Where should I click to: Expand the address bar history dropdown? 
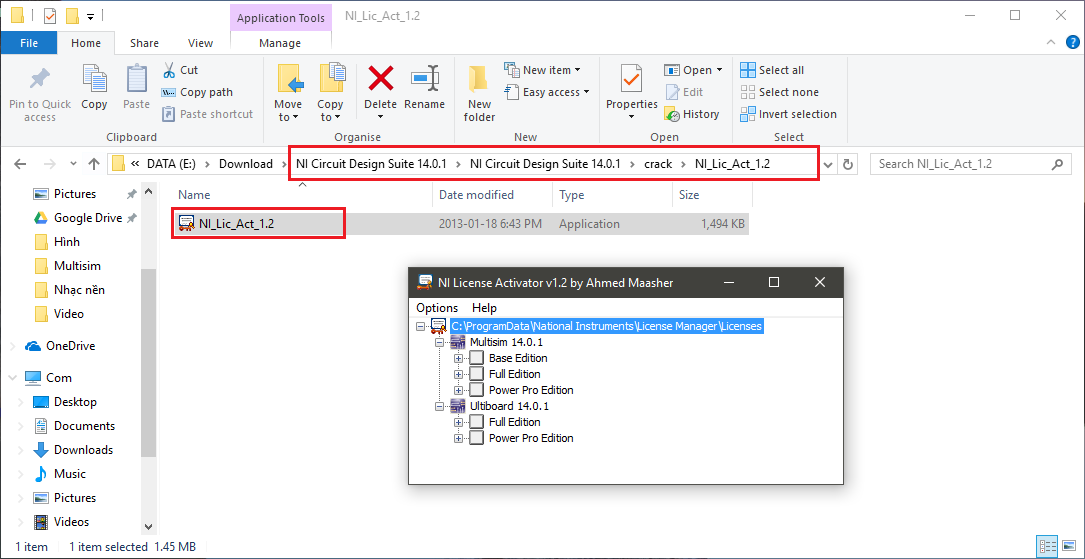(x=829, y=165)
